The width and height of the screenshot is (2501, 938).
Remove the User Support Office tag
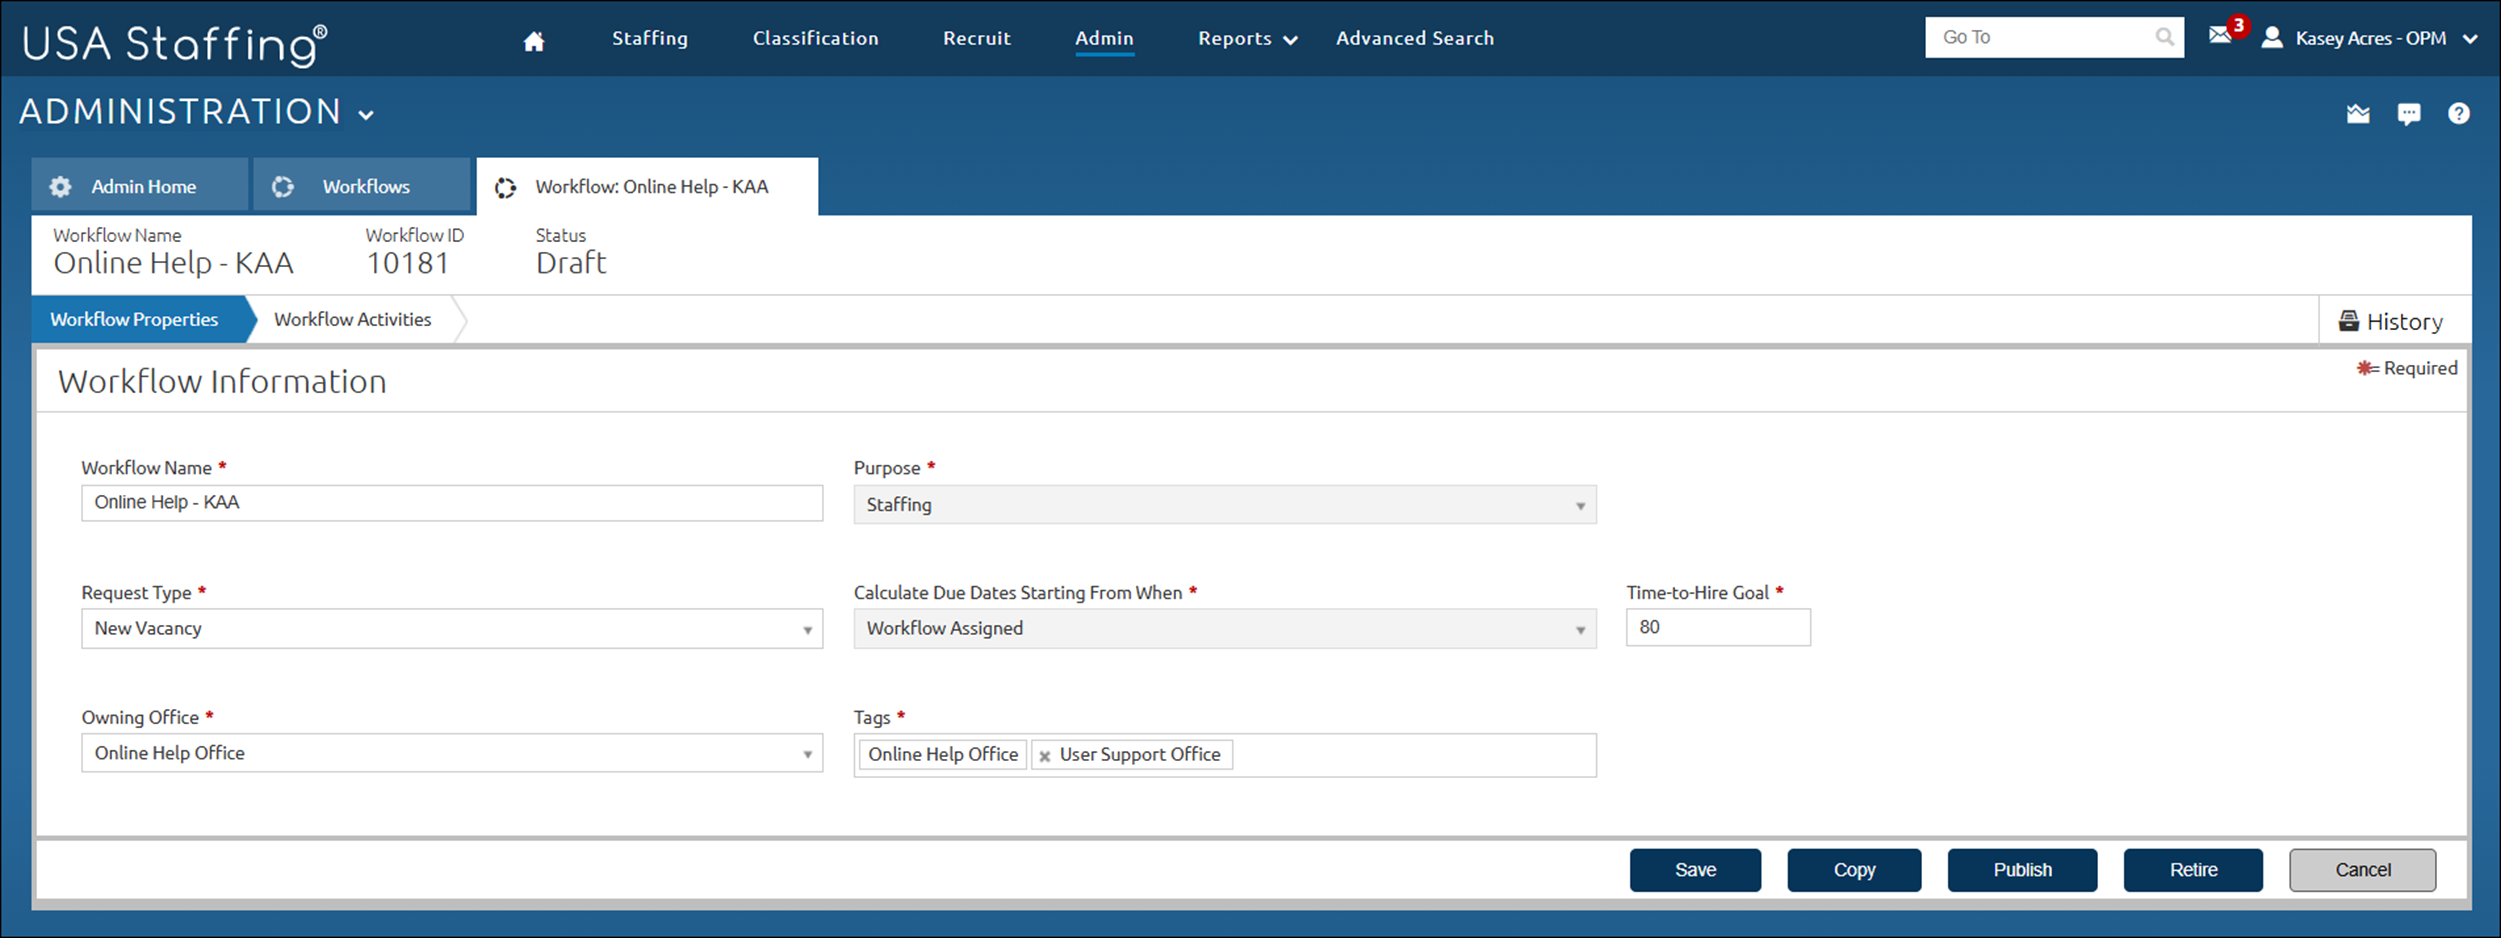(x=1044, y=755)
